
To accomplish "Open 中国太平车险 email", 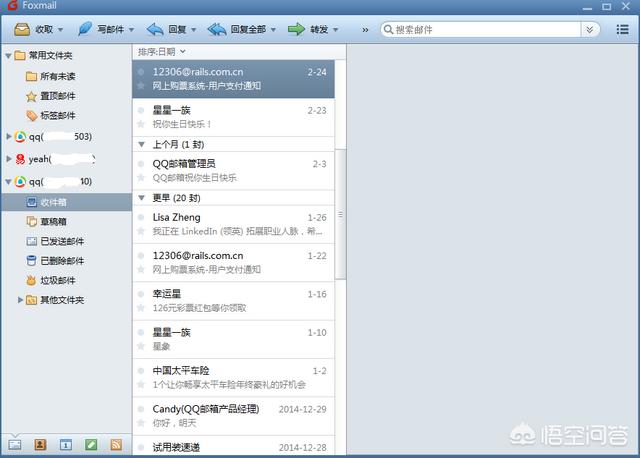I will [233, 378].
